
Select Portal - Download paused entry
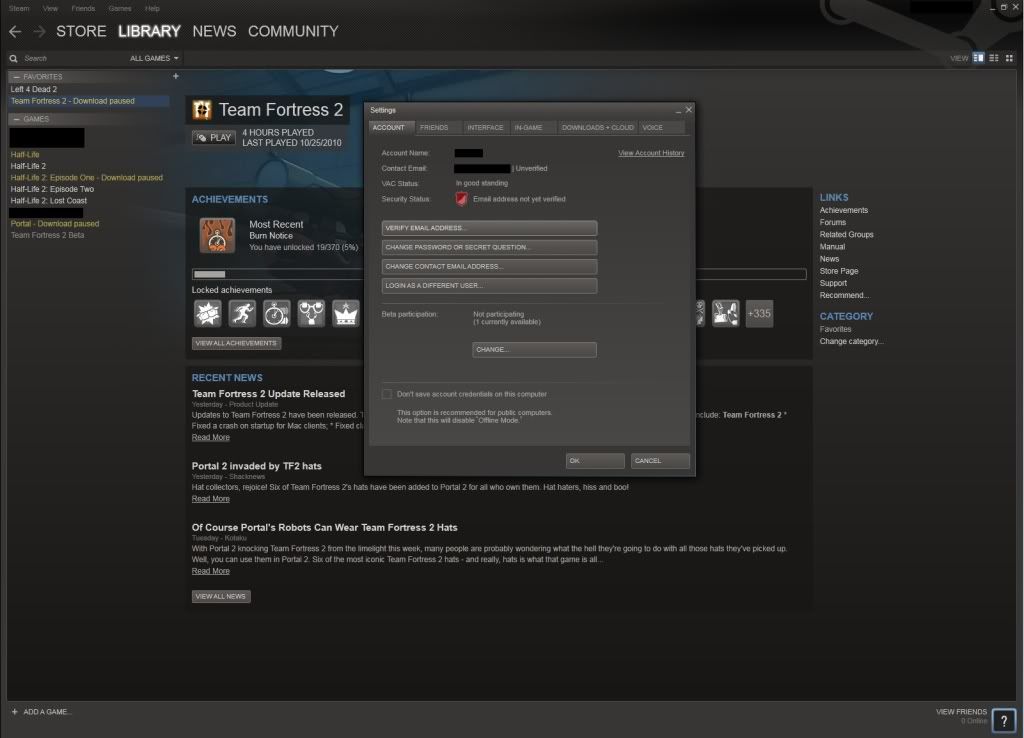tap(55, 224)
